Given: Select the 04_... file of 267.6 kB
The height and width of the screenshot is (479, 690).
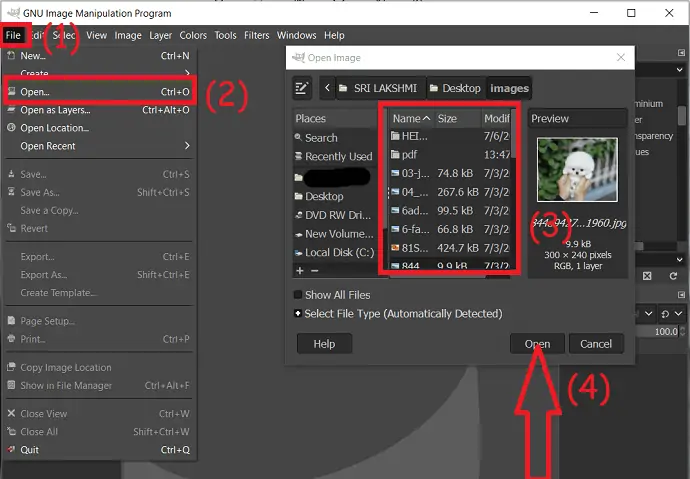Looking at the screenshot, I should point(450,192).
